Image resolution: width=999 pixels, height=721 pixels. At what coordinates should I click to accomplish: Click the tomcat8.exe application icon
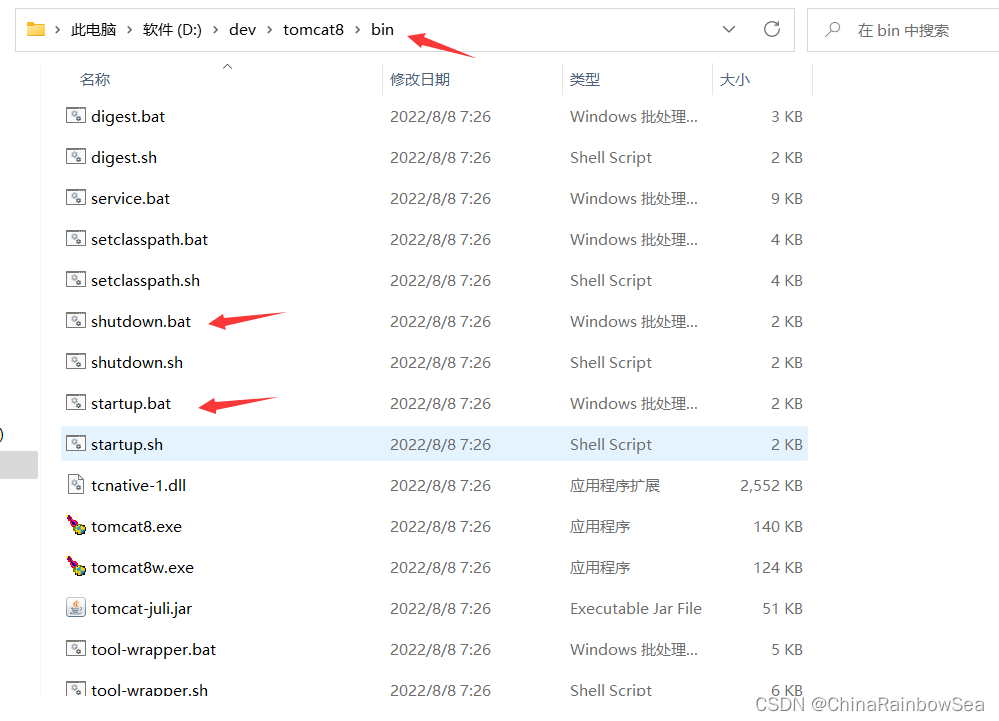tap(76, 525)
